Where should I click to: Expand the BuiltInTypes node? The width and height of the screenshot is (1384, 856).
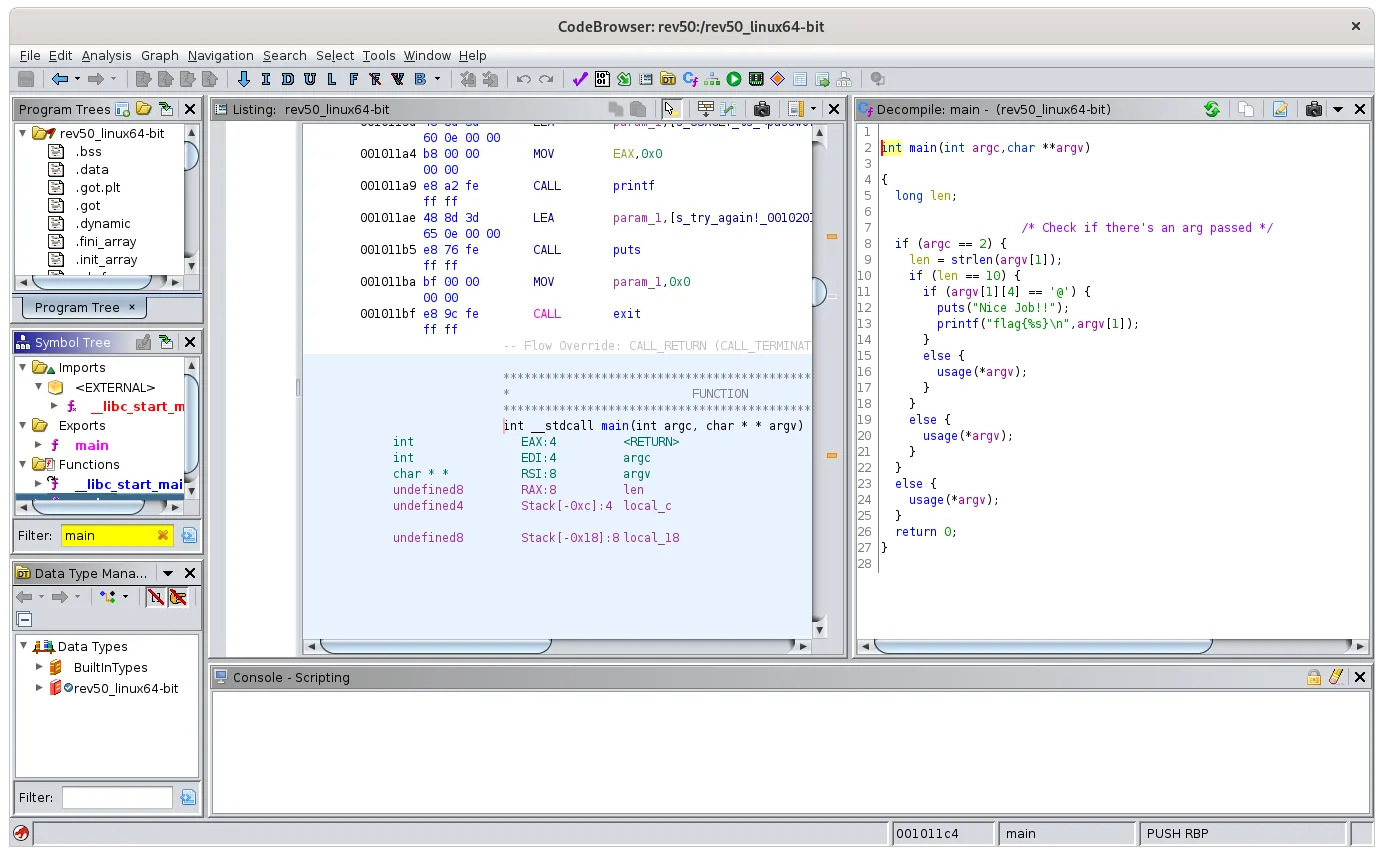pyautogui.click(x=39, y=667)
